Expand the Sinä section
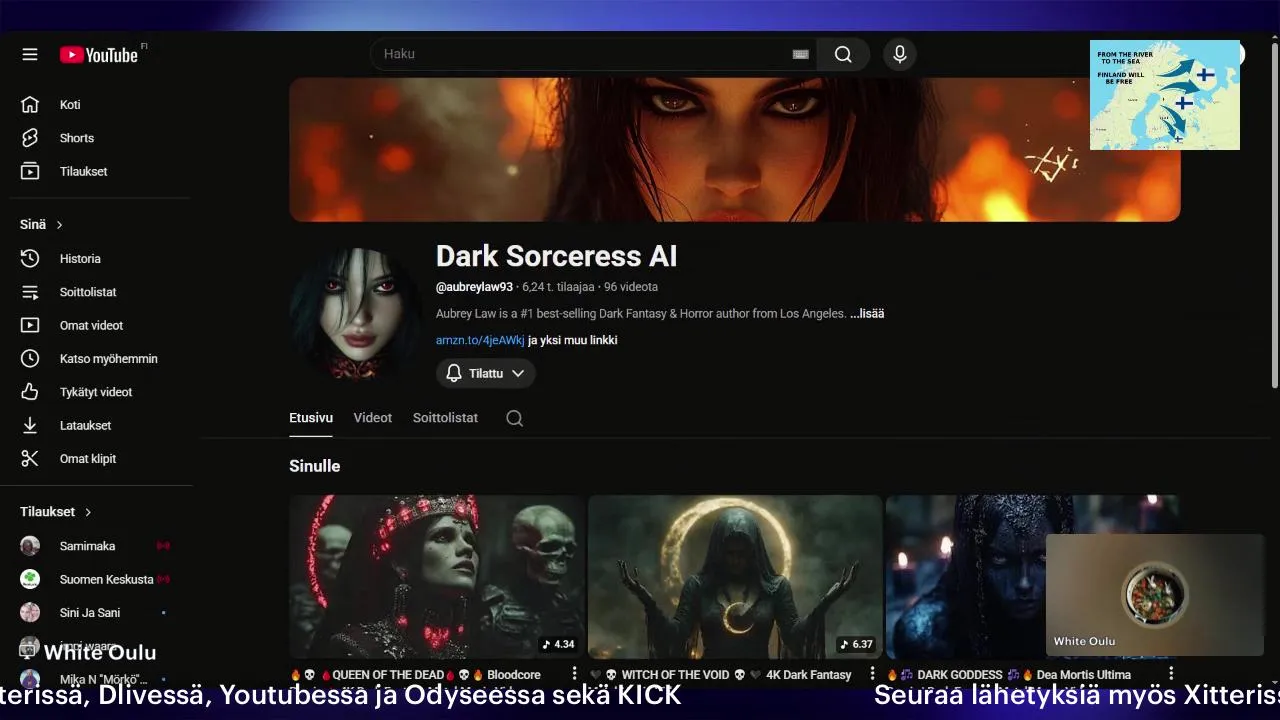Screen dimensions: 1280x720 42,225
